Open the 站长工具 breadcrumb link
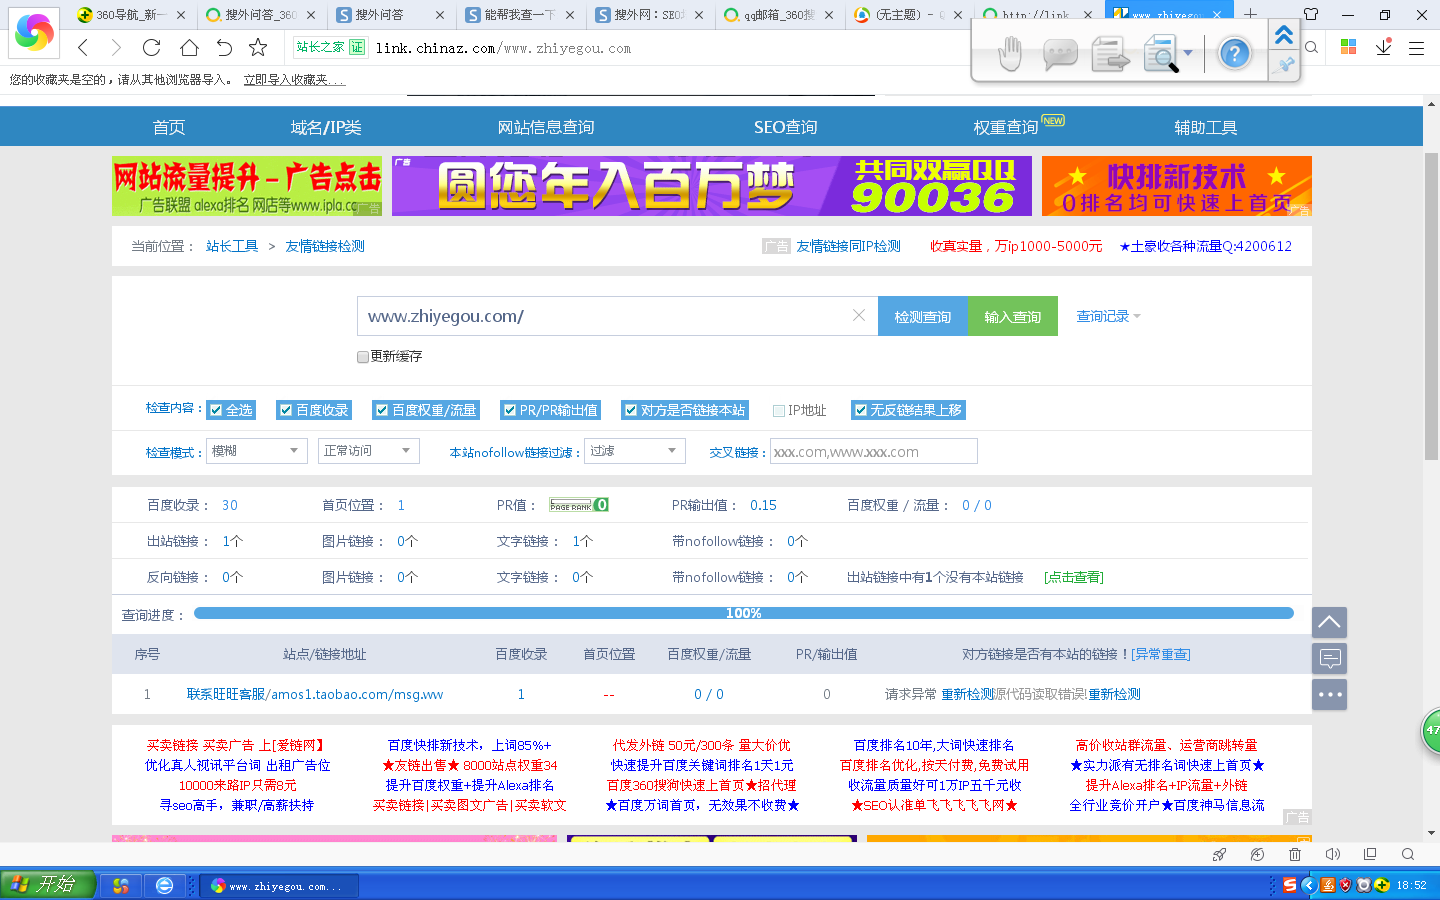Viewport: 1440px width, 900px height. click(232, 246)
